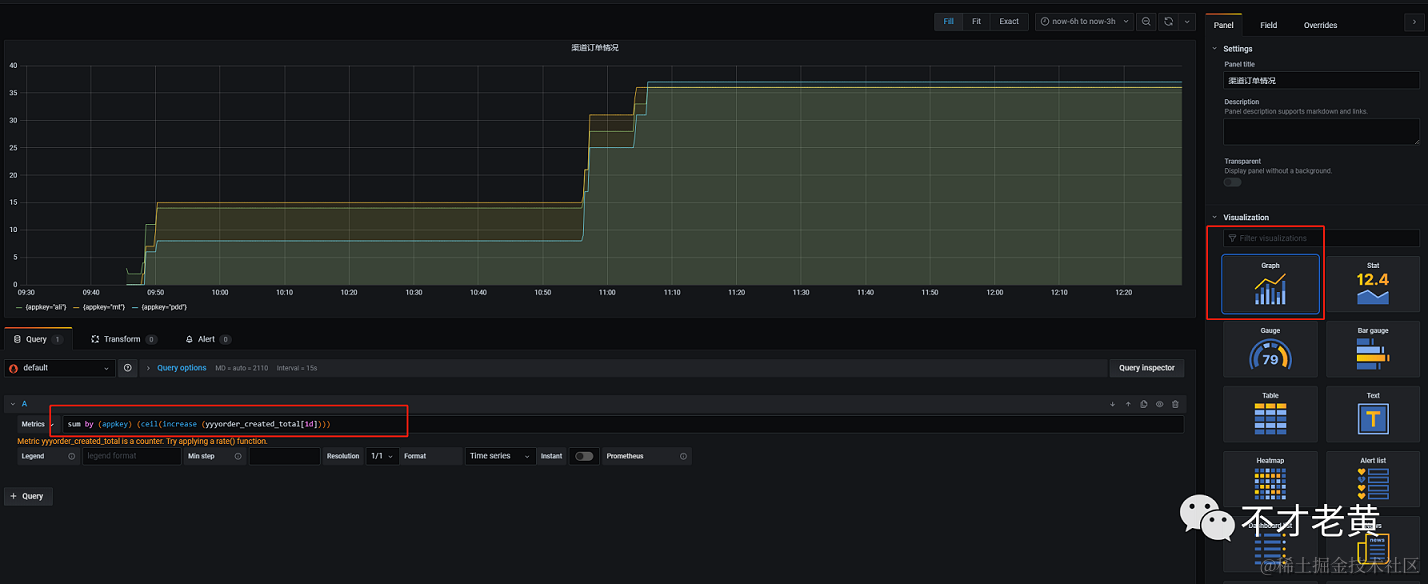Toggle the Instant query switch
This screenshot has width=1428, height=584.
click(x=583, y=456)
